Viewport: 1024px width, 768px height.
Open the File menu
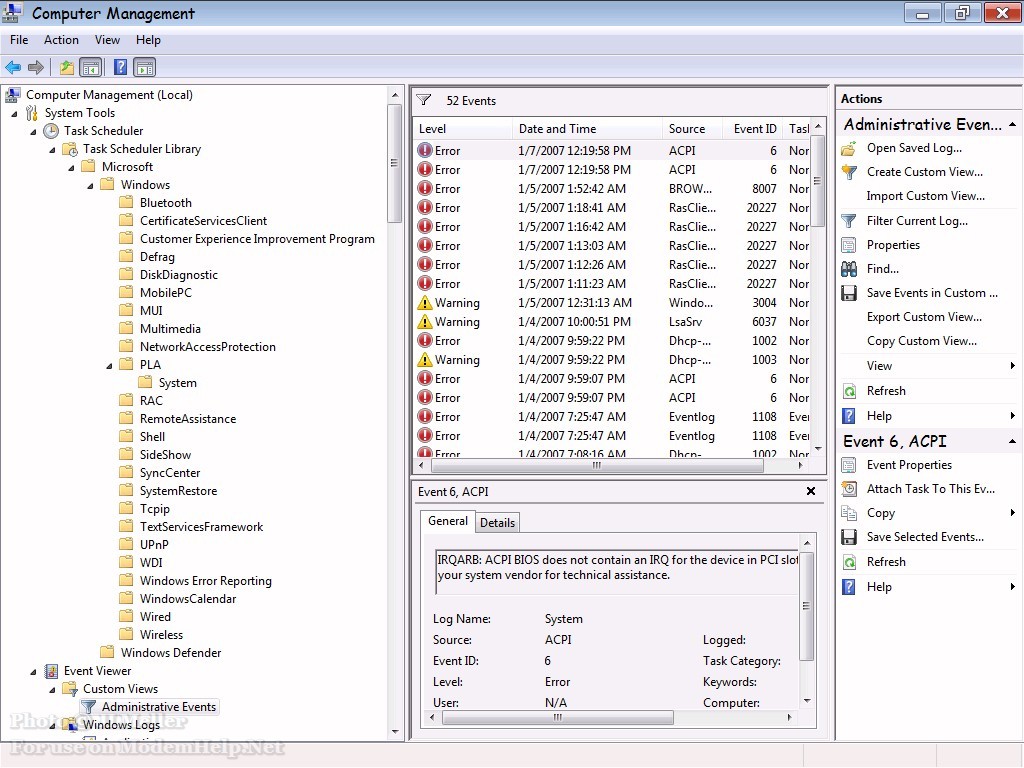pos(19,40)
